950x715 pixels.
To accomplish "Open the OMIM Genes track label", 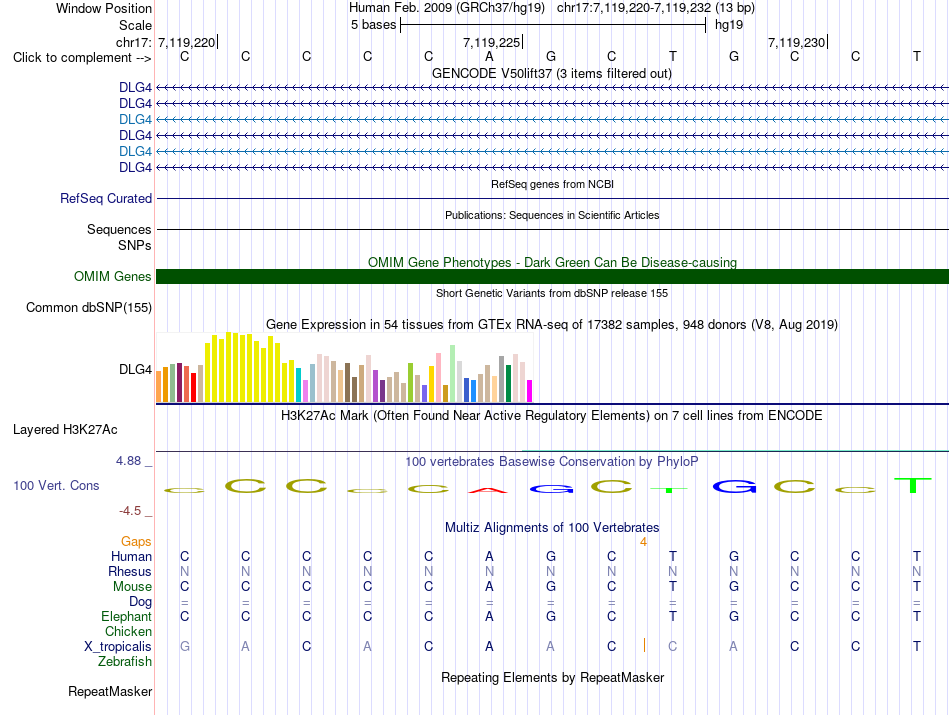I will tap(113, 276).
